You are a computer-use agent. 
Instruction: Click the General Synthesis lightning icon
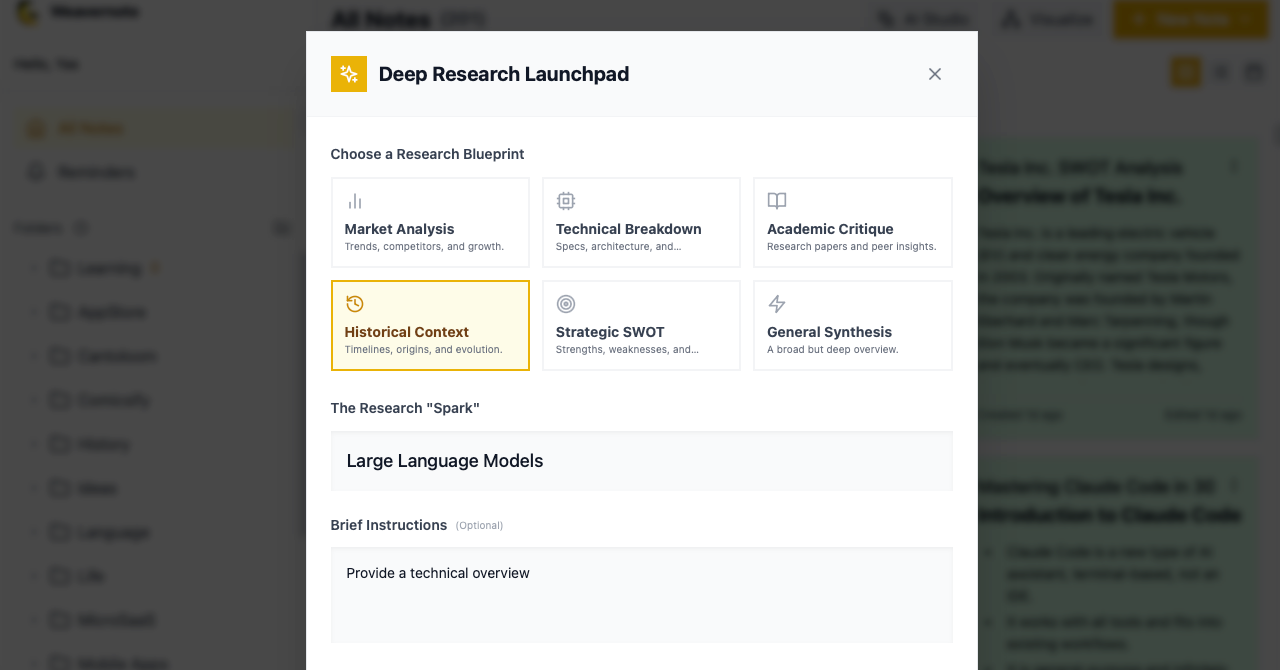point(777,304)
